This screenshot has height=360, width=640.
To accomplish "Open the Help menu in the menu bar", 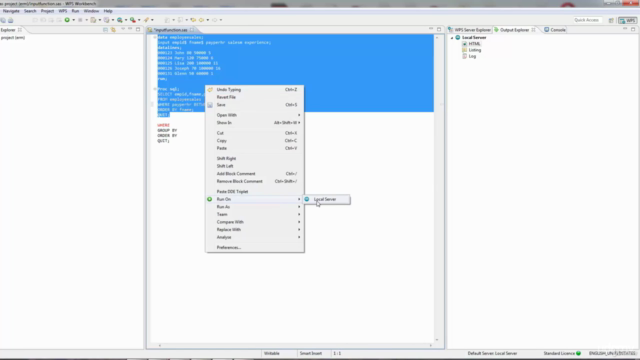I will coord(108,11).
